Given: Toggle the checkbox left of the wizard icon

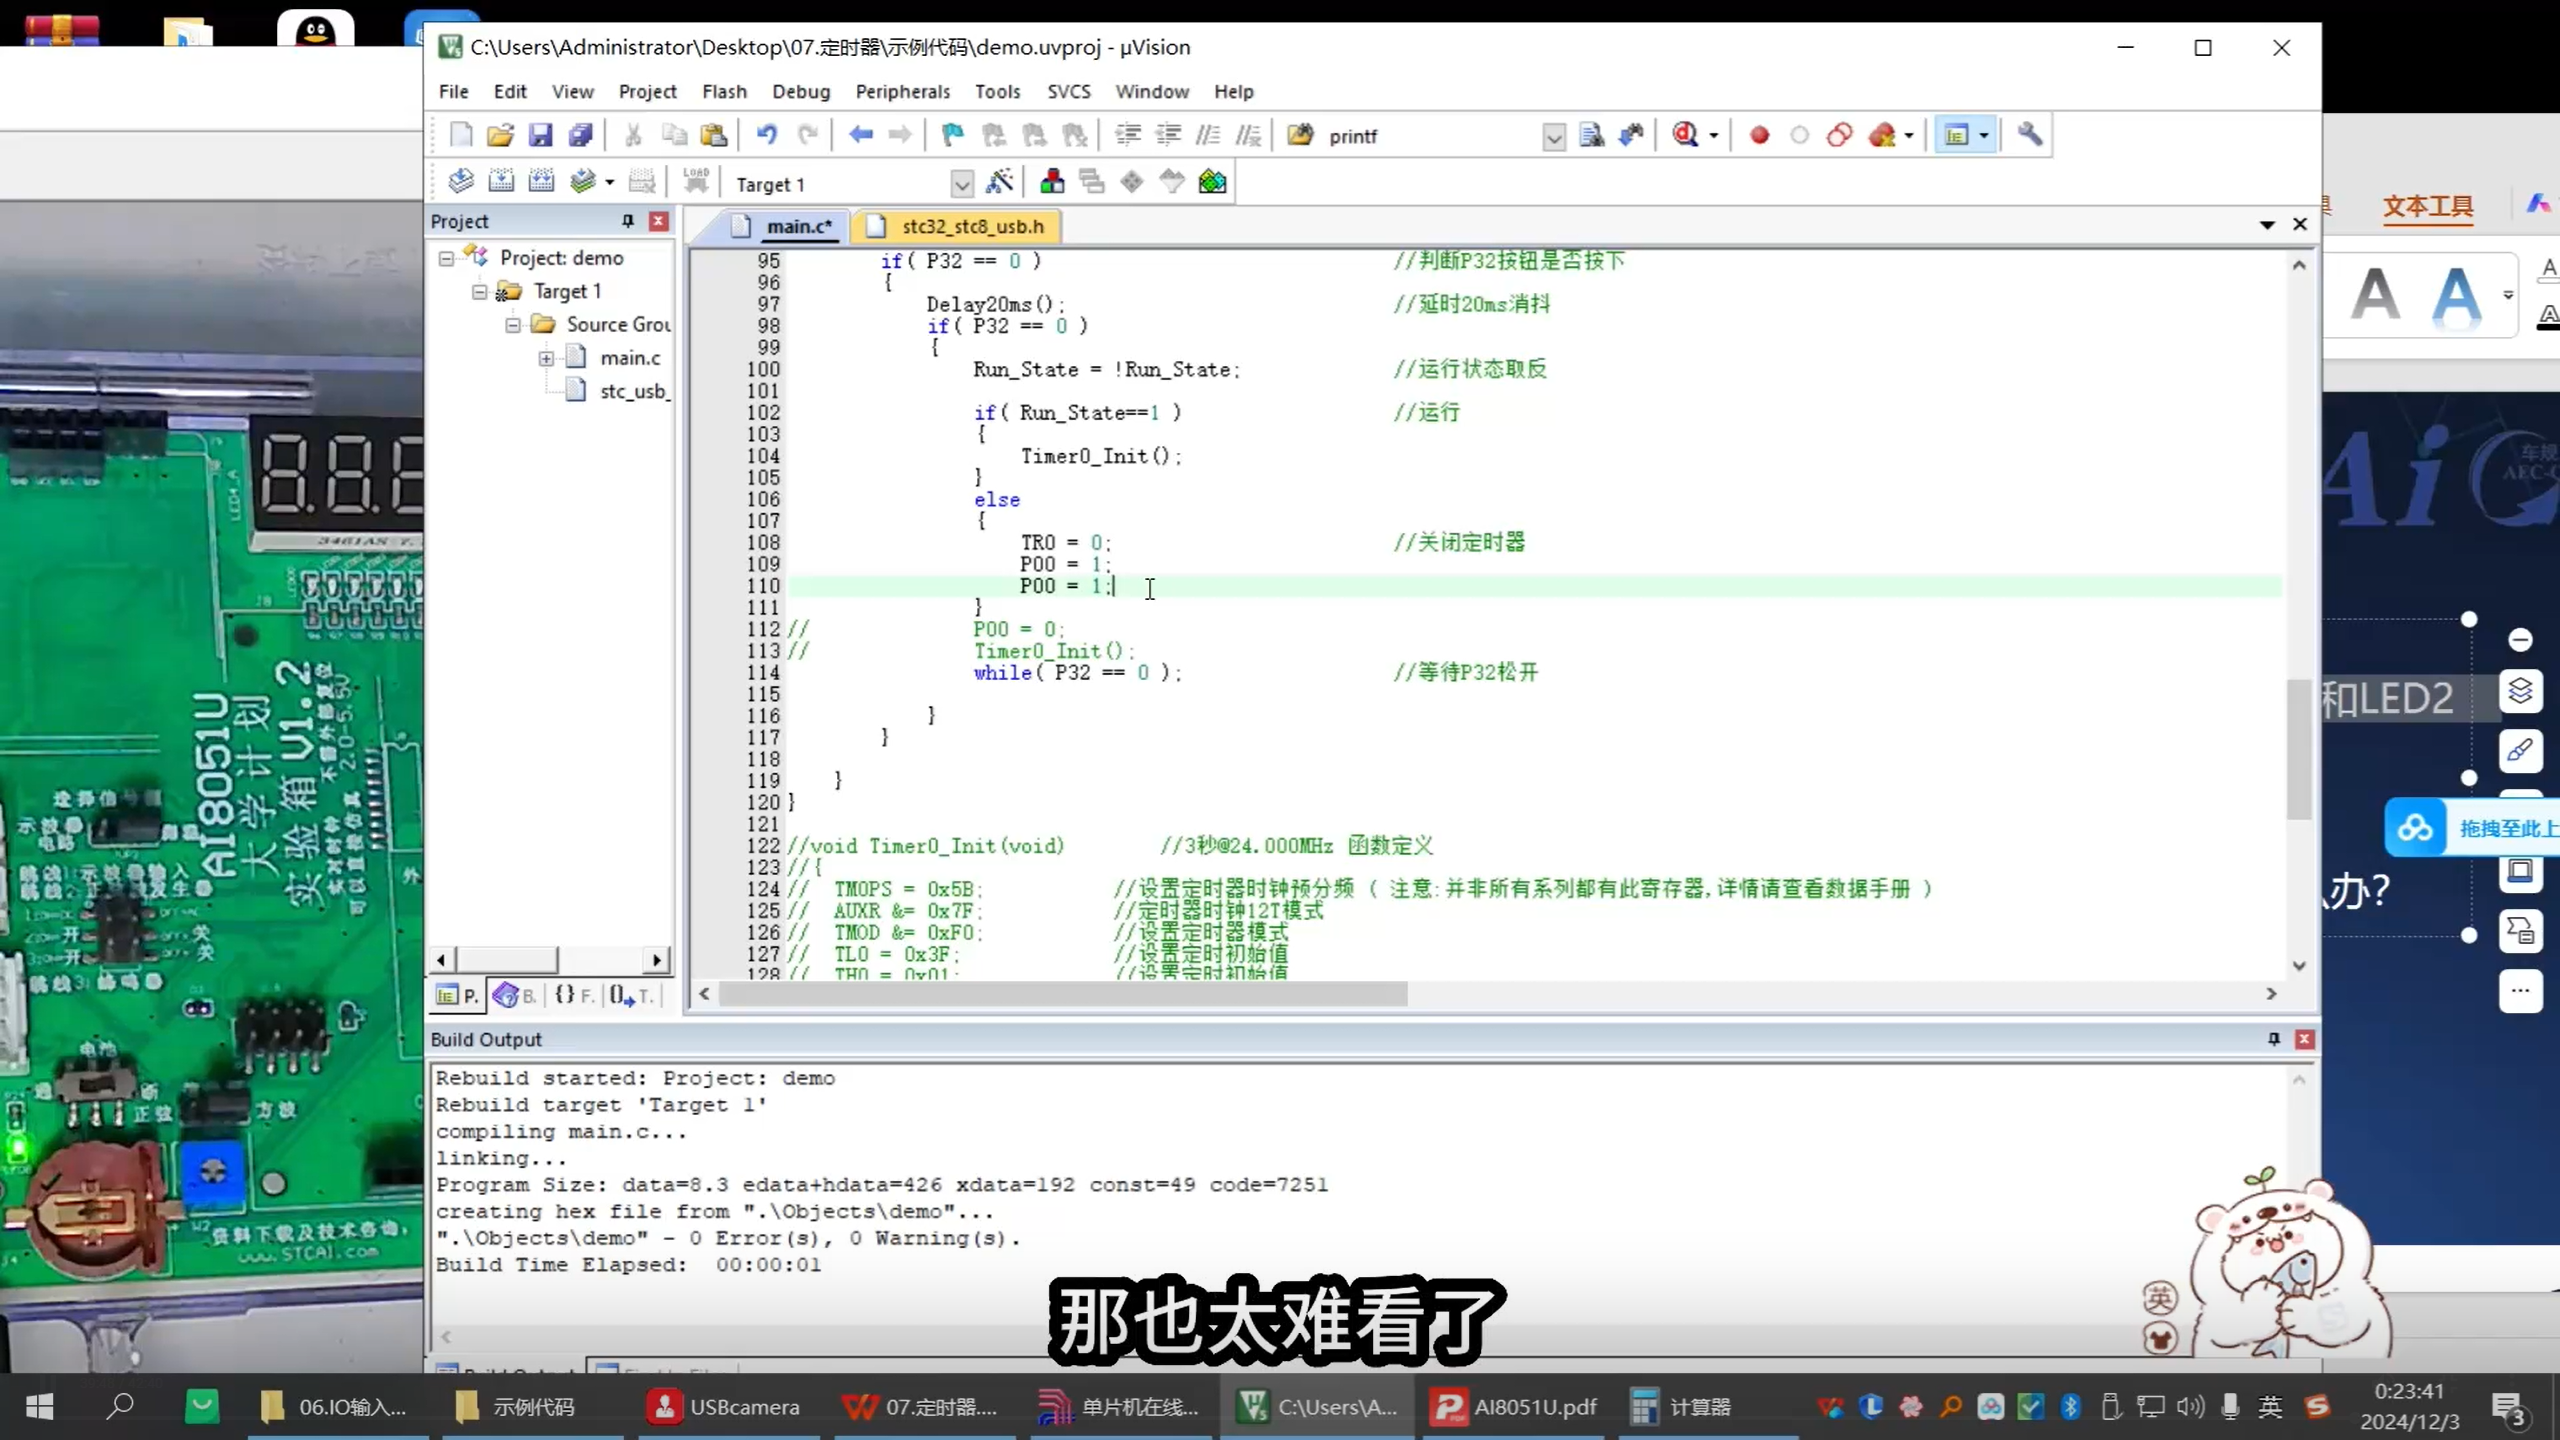Looking at the screenshot, I should (x=962, y=183).
